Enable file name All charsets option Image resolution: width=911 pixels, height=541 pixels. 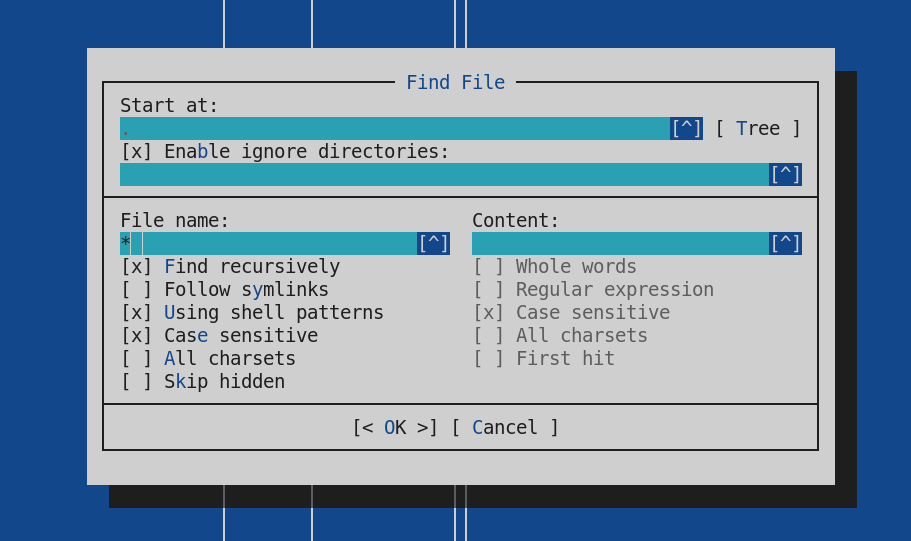pos(208,359)
